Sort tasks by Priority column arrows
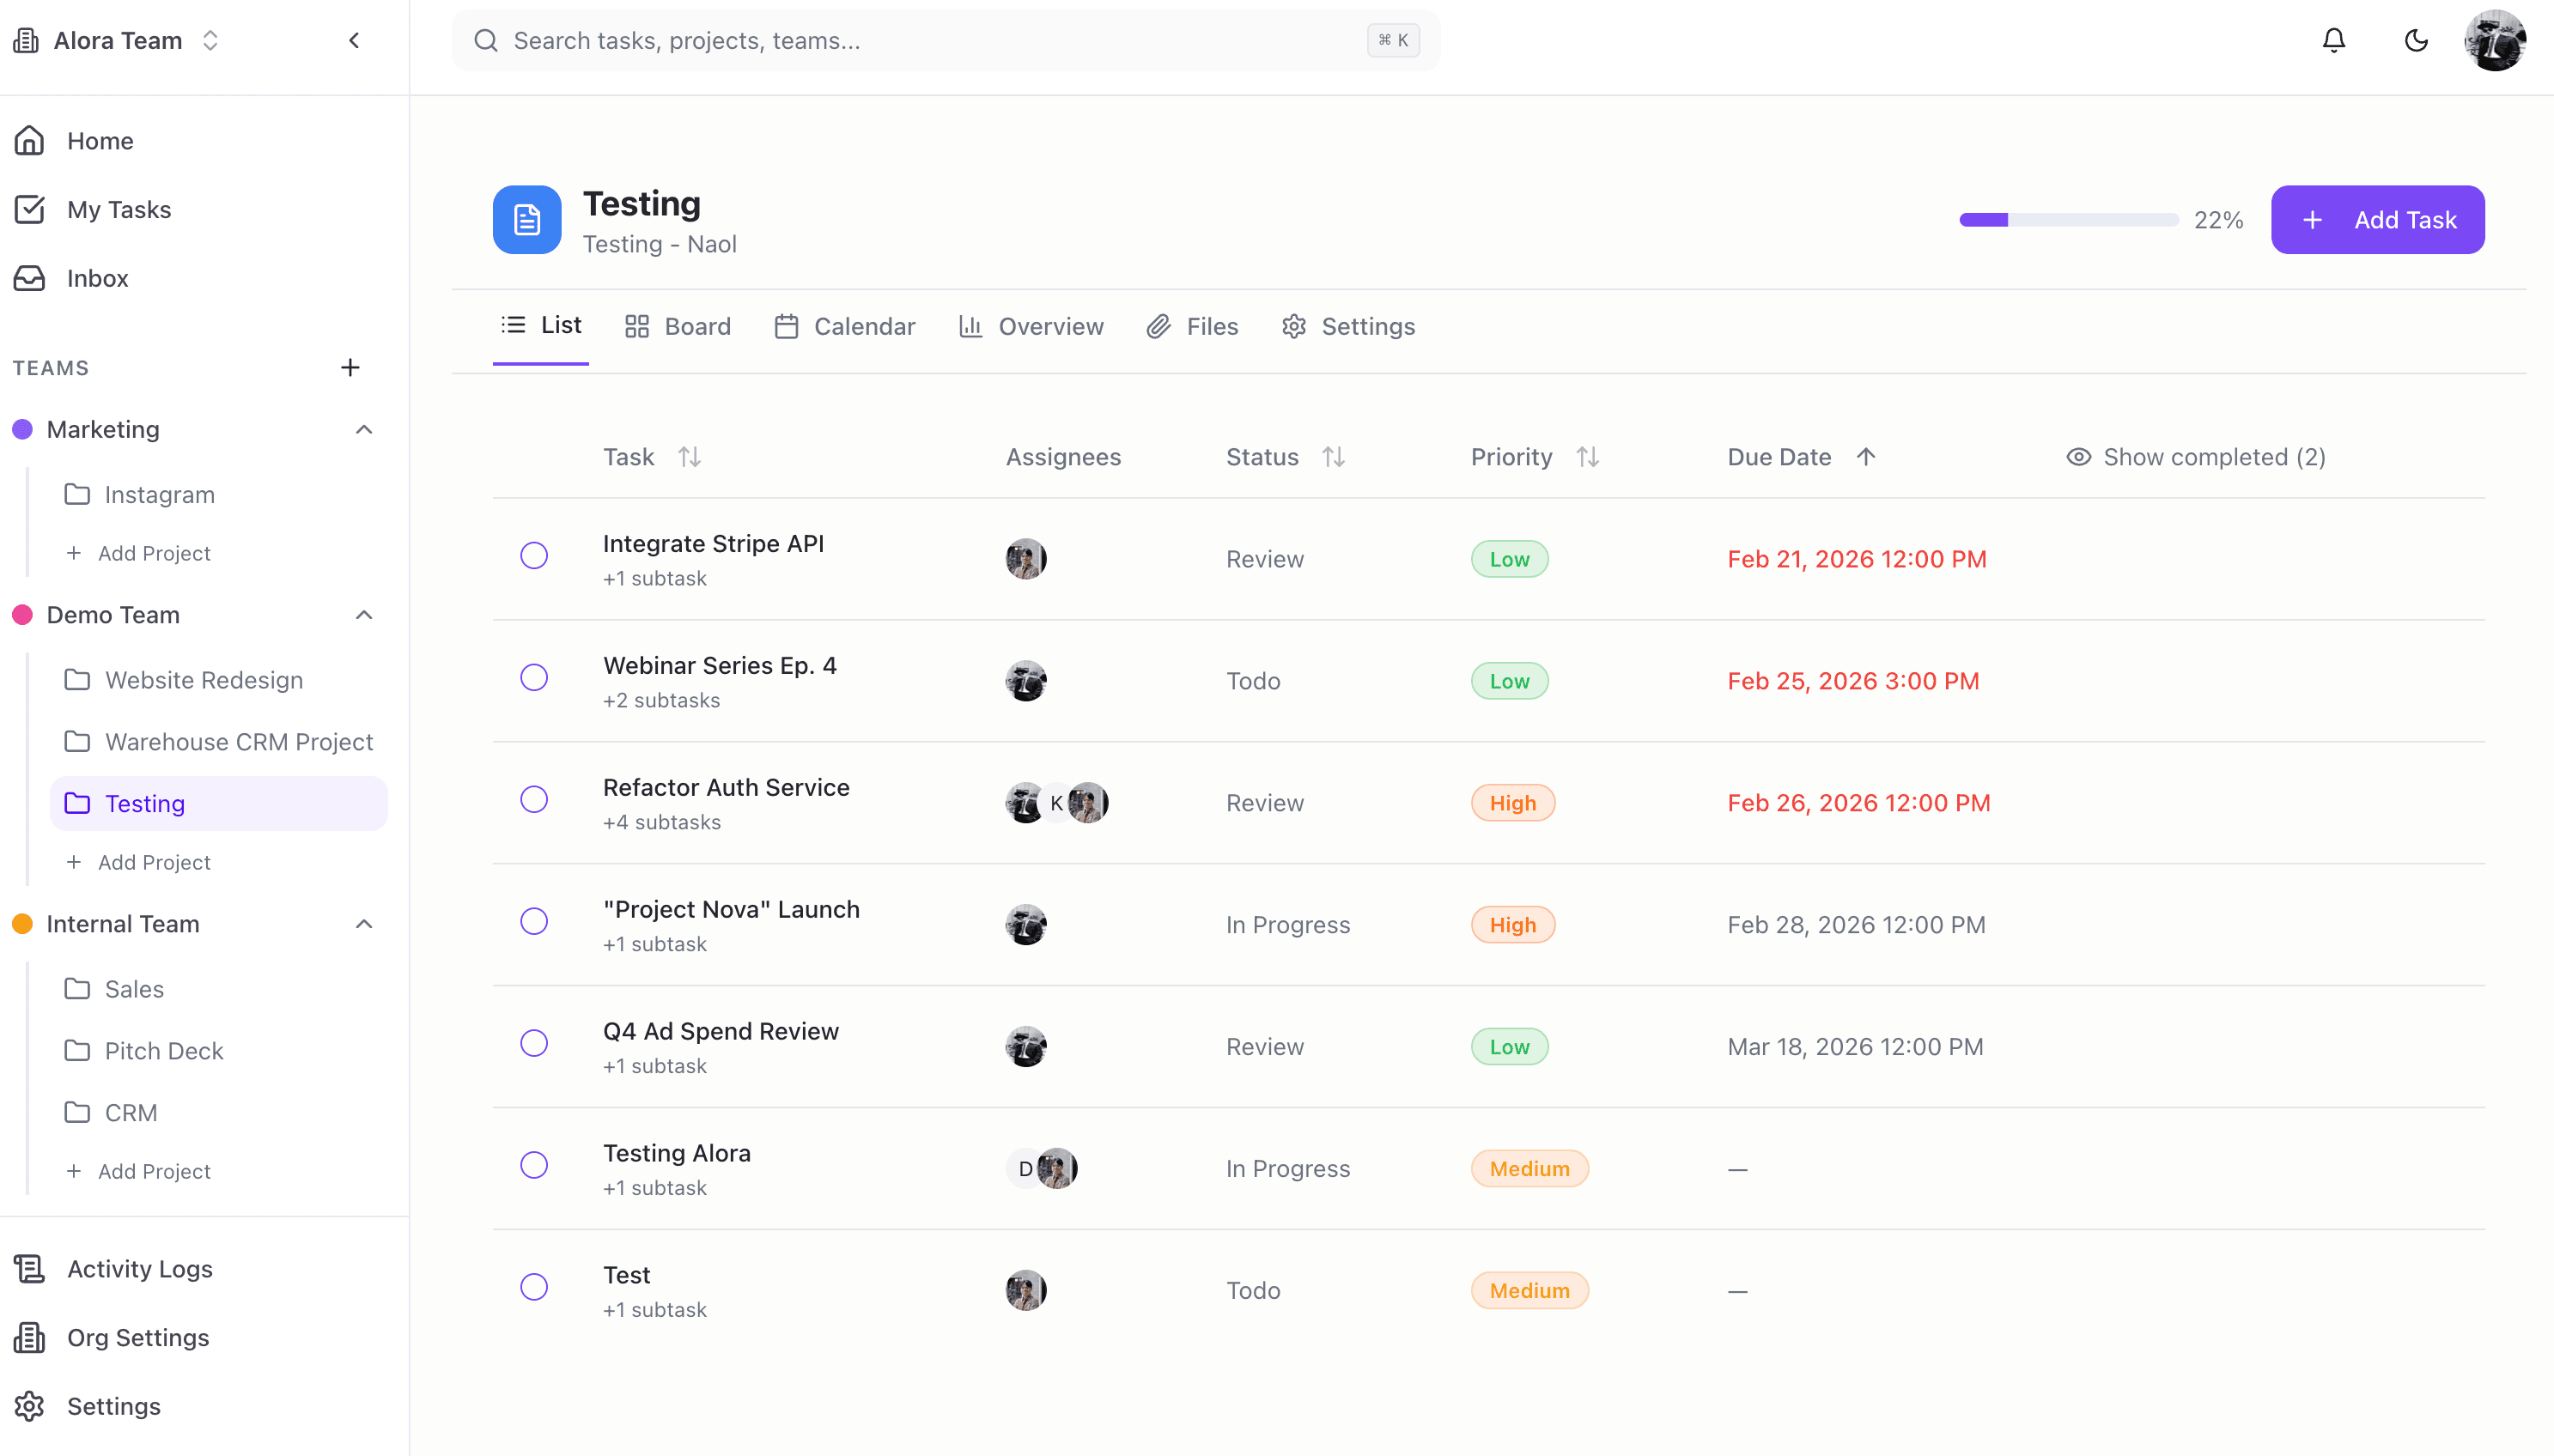Screen dimensions: 2554x1456 click(x=1587, y=457)
